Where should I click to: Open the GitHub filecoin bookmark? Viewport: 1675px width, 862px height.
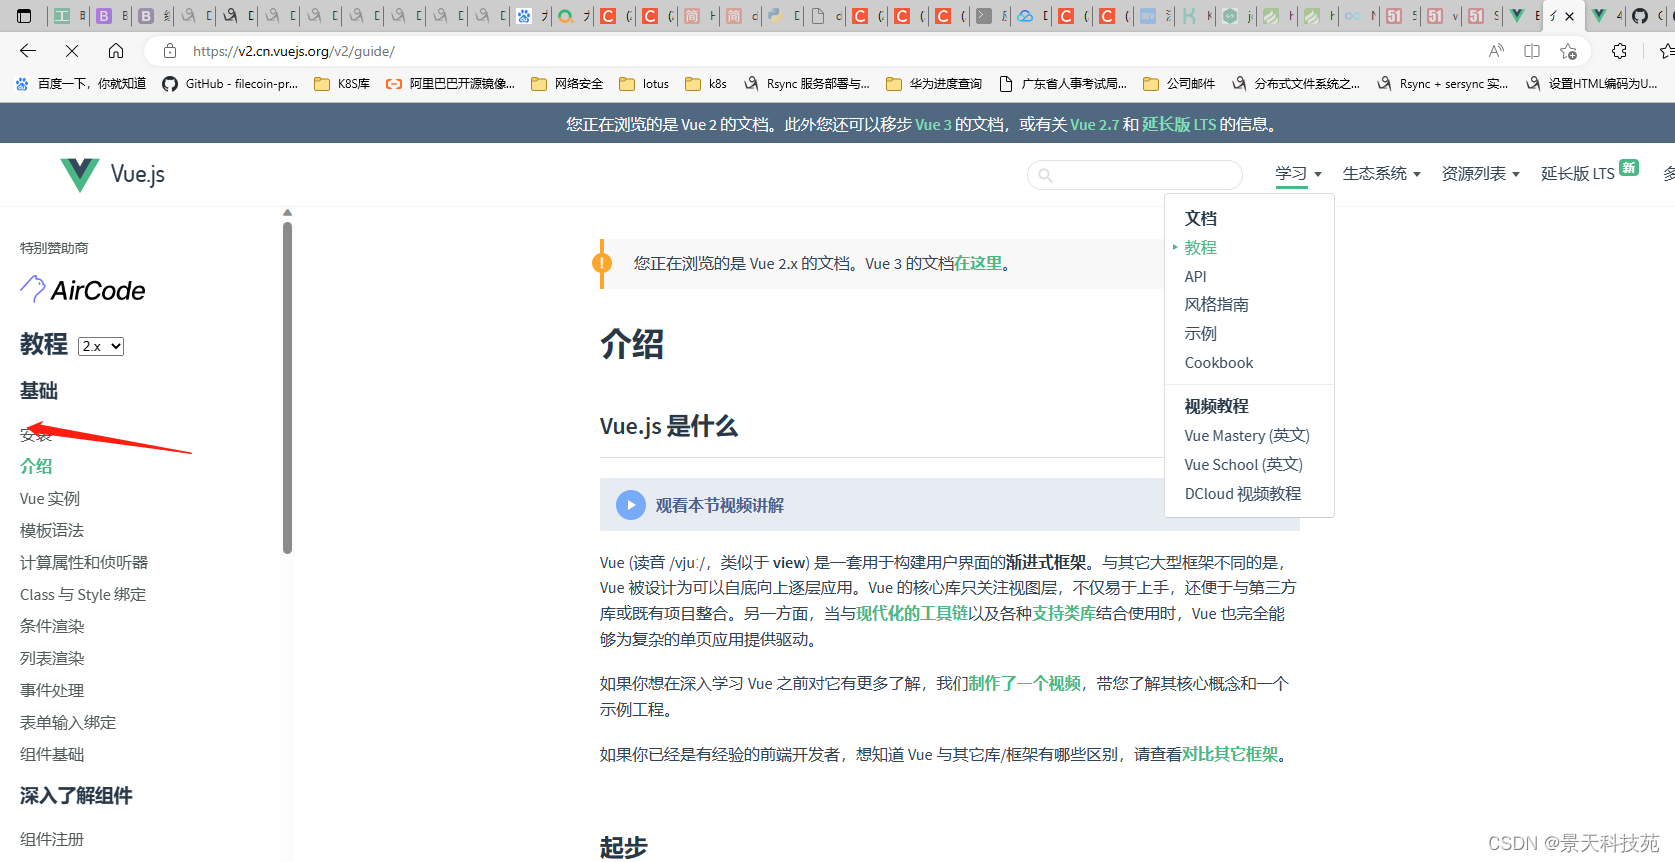tap(230, 84)
